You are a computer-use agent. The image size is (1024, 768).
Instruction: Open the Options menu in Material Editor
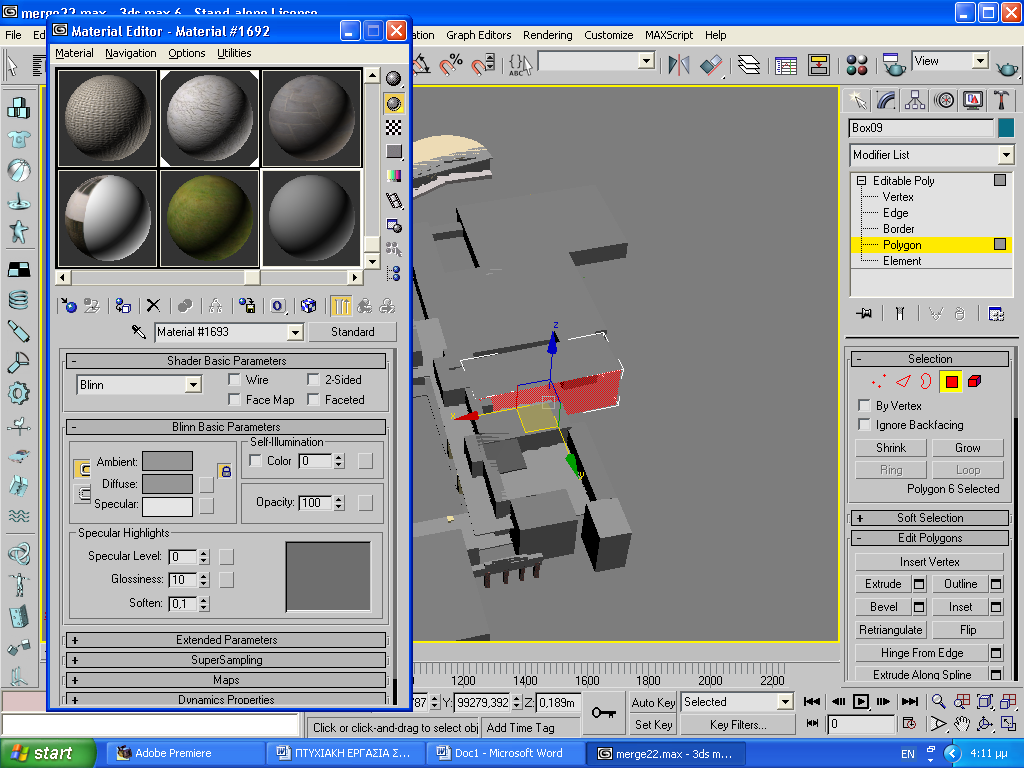(187, 53)
